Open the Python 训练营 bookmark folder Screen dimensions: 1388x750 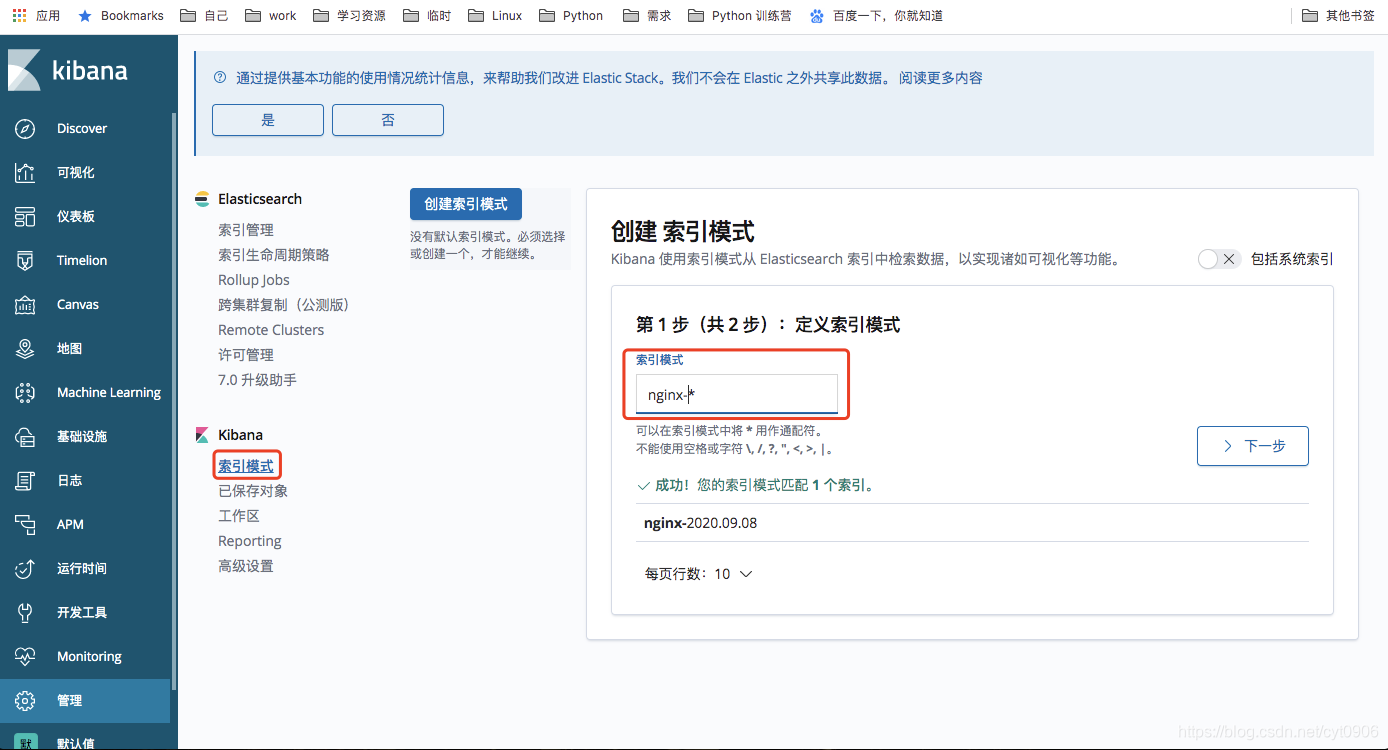tap(739, 15)
